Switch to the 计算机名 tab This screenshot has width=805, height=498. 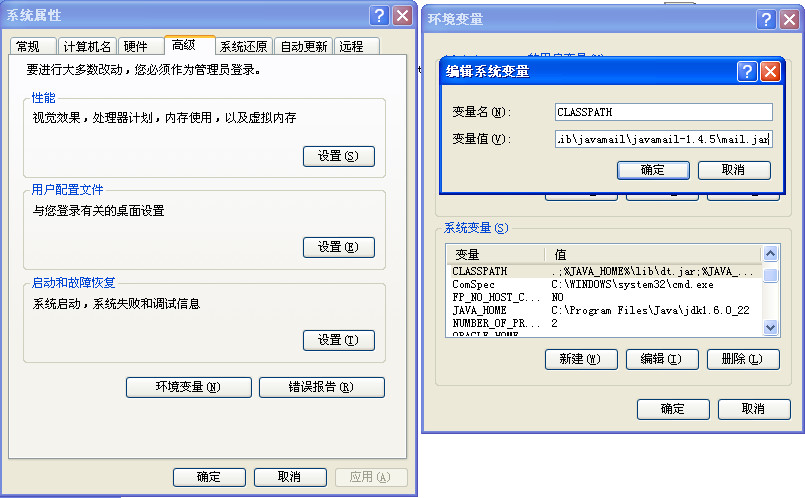click(x=87, y=46)
